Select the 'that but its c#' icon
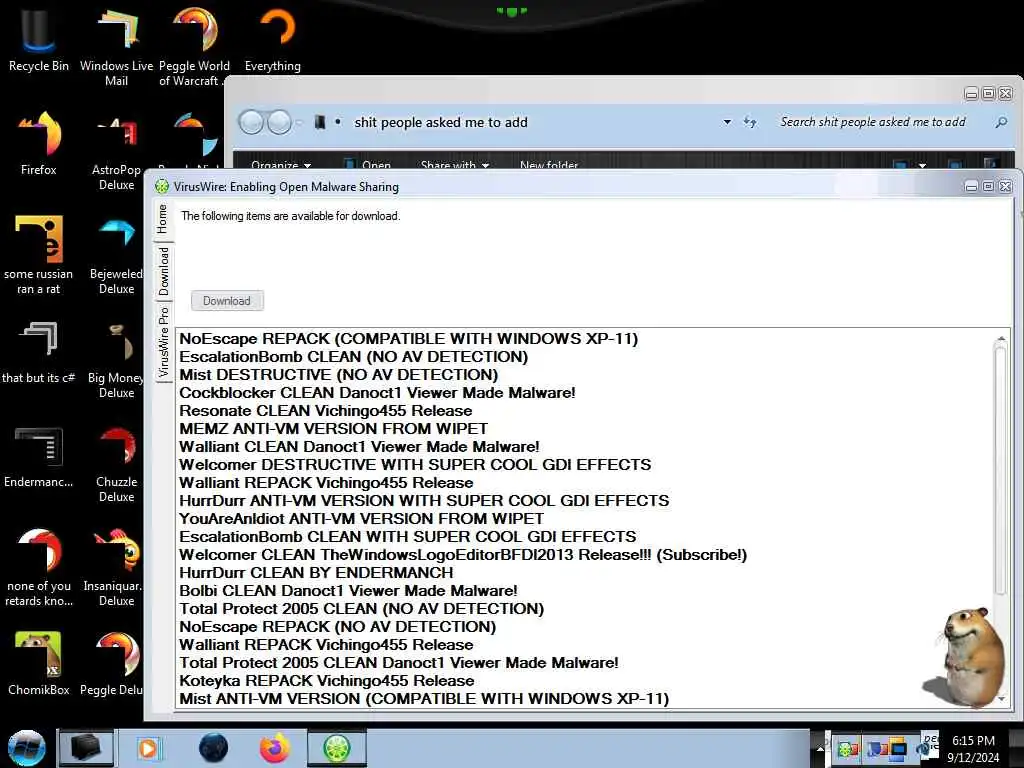The height and width of the screenshot is (768, 1024). point(39,351)
